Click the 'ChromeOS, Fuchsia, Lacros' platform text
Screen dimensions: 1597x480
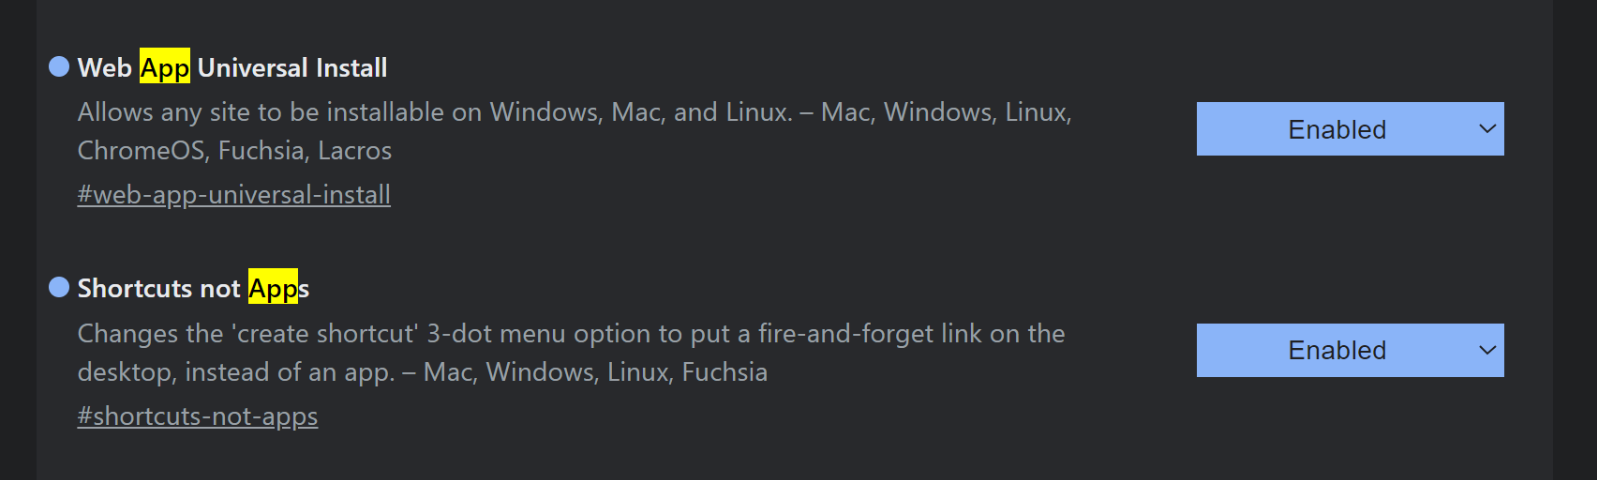click(x=235, y=151)
